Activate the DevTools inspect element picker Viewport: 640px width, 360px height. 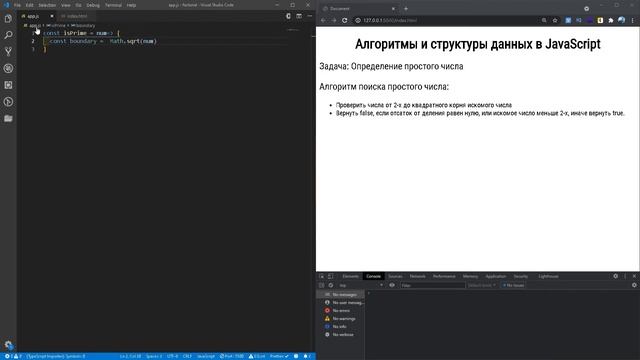[x=322, y=276]
